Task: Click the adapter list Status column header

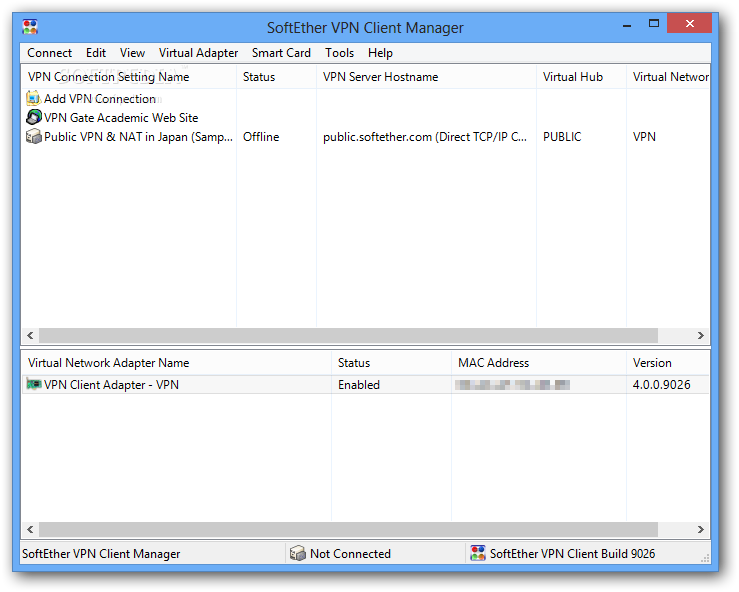Action: pyautogui.click(x=391, y=362)
